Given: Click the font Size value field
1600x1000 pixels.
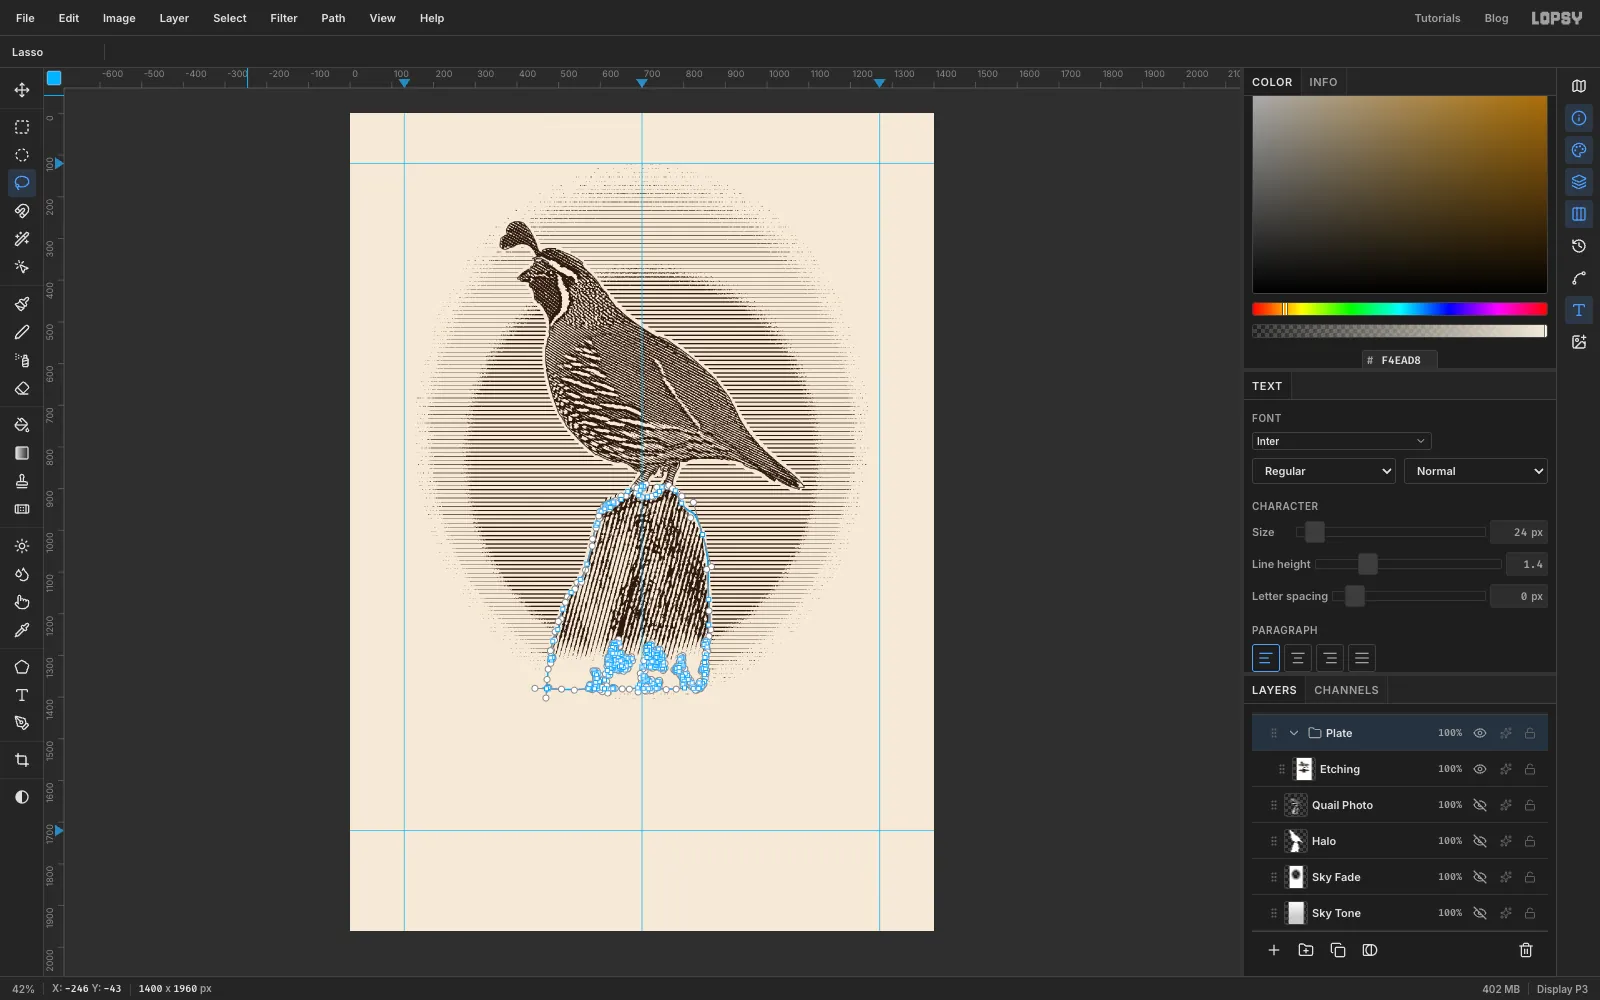Looking at the screenshot, I should (x=1519, y=532).
